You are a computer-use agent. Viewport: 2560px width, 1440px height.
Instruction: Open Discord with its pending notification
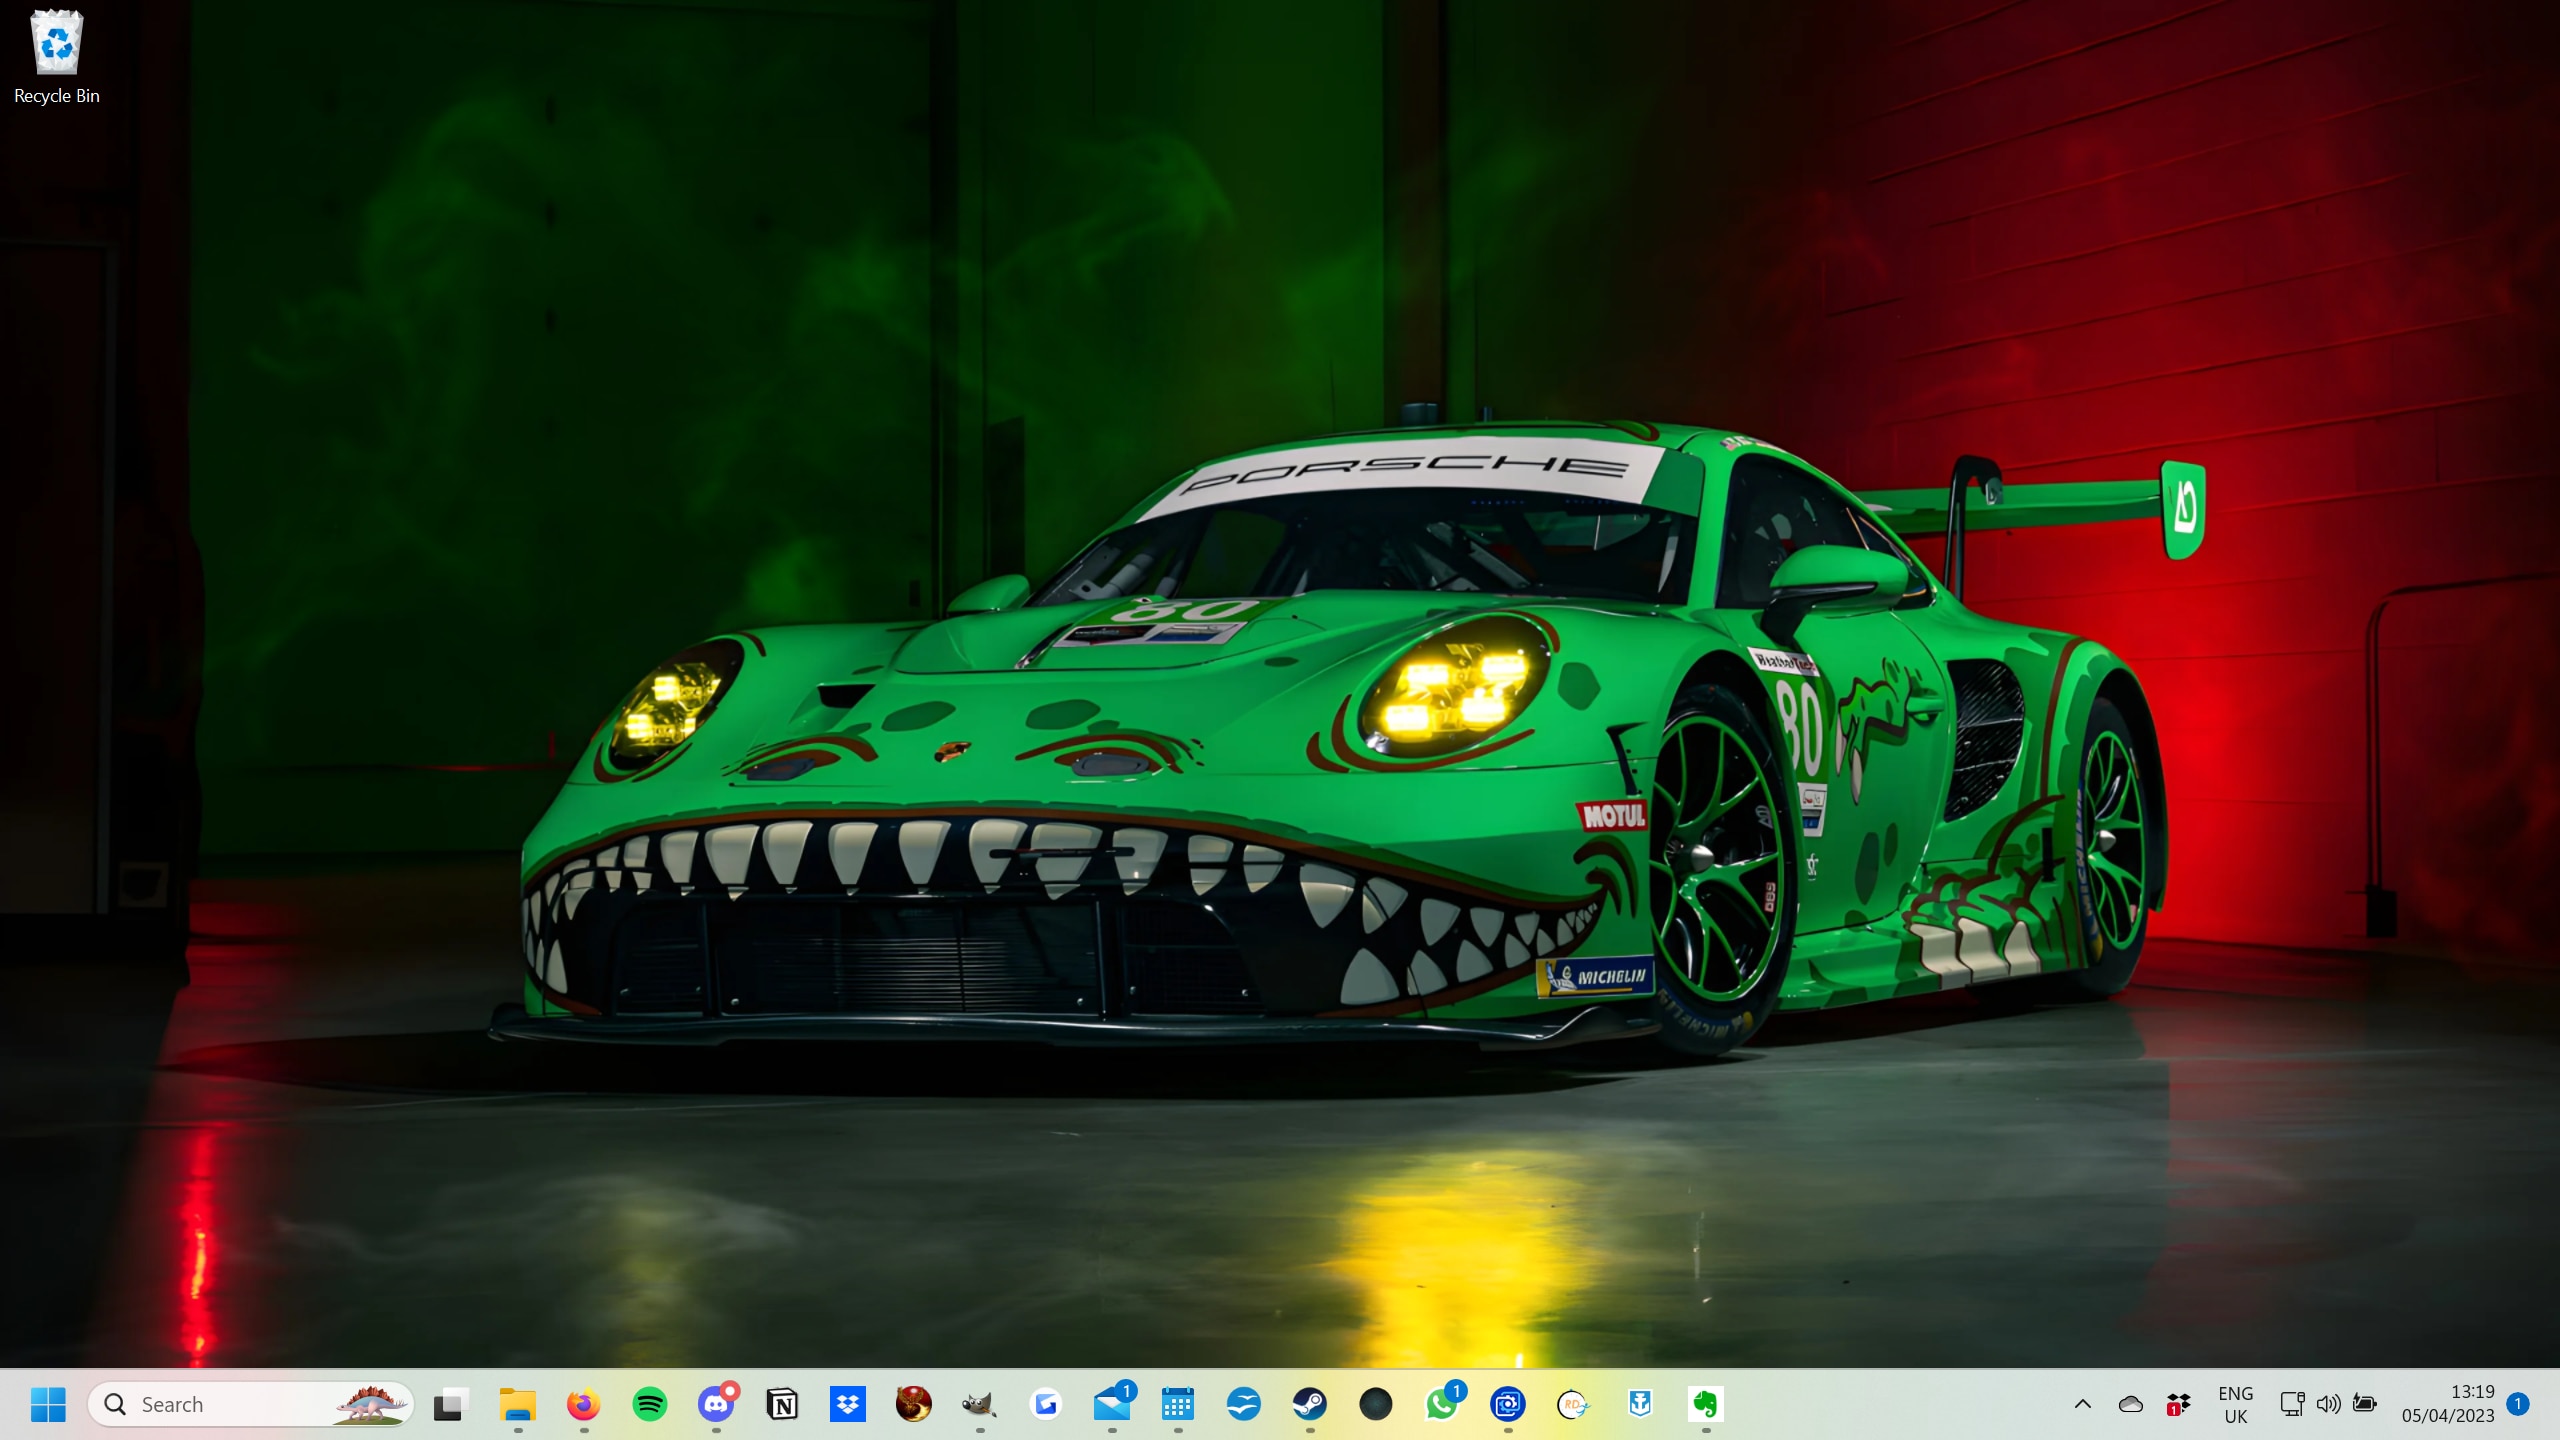(716, 1404)
